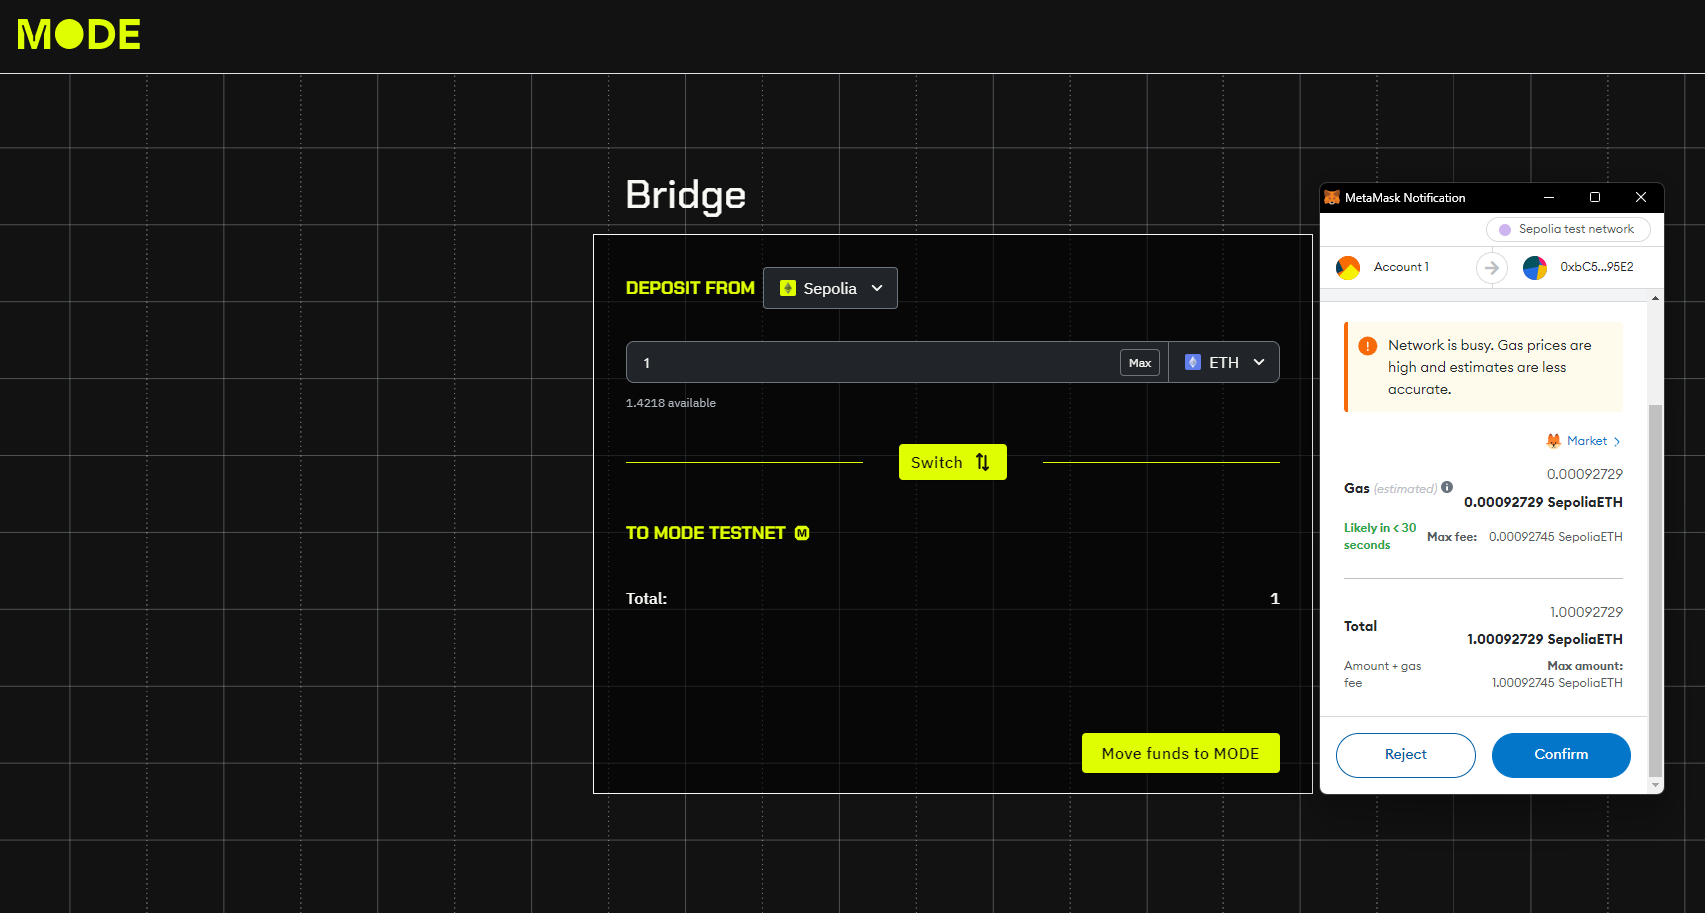This screenshot has height=913, width=1705.
Task: Click the Sepolia network icon in dropdown
Action: tap(788, 288)
